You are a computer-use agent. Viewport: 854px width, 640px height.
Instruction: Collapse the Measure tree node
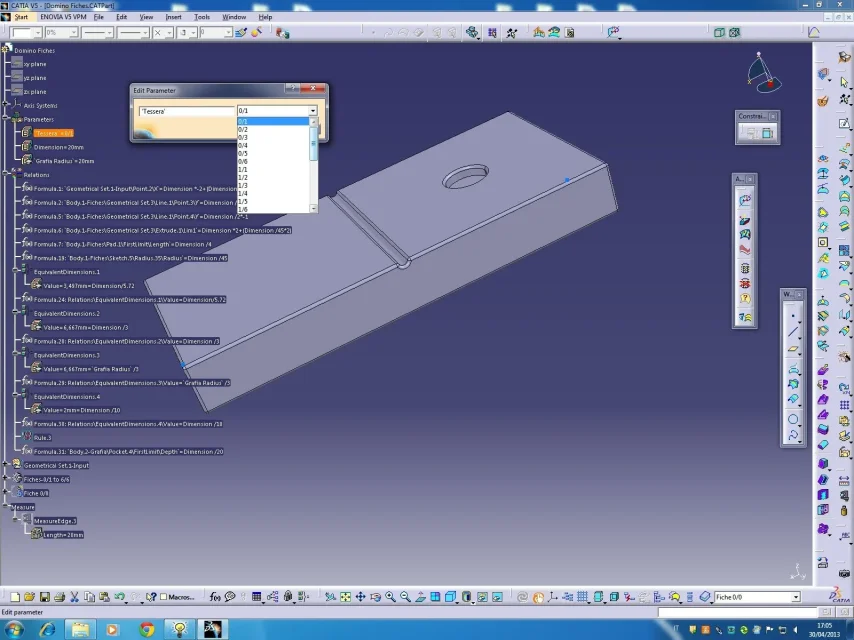(x=5, y=505)
